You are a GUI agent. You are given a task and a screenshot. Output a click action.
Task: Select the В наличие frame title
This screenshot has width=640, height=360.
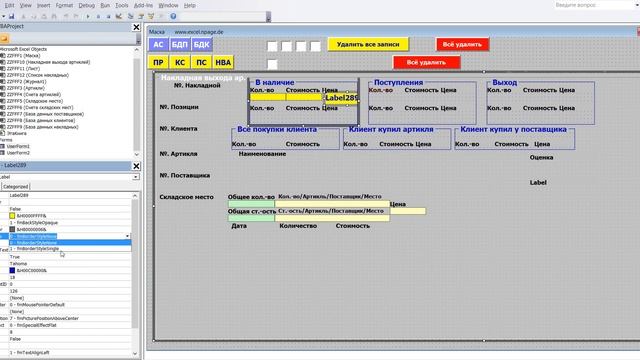pos(275,82)
